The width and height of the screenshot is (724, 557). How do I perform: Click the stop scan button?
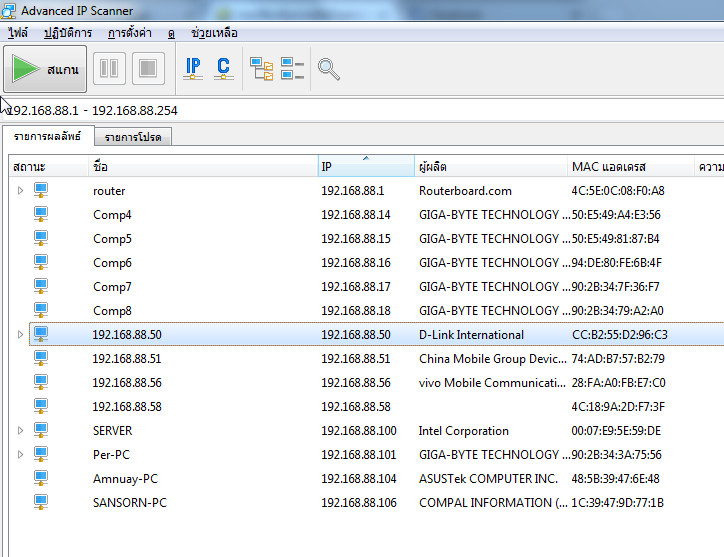148,69
